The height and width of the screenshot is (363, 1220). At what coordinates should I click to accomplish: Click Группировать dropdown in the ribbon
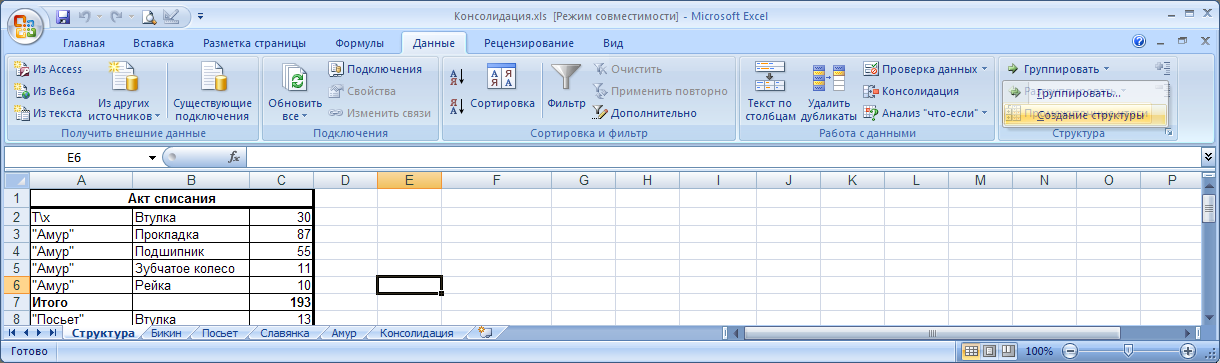pos(1058,69)
